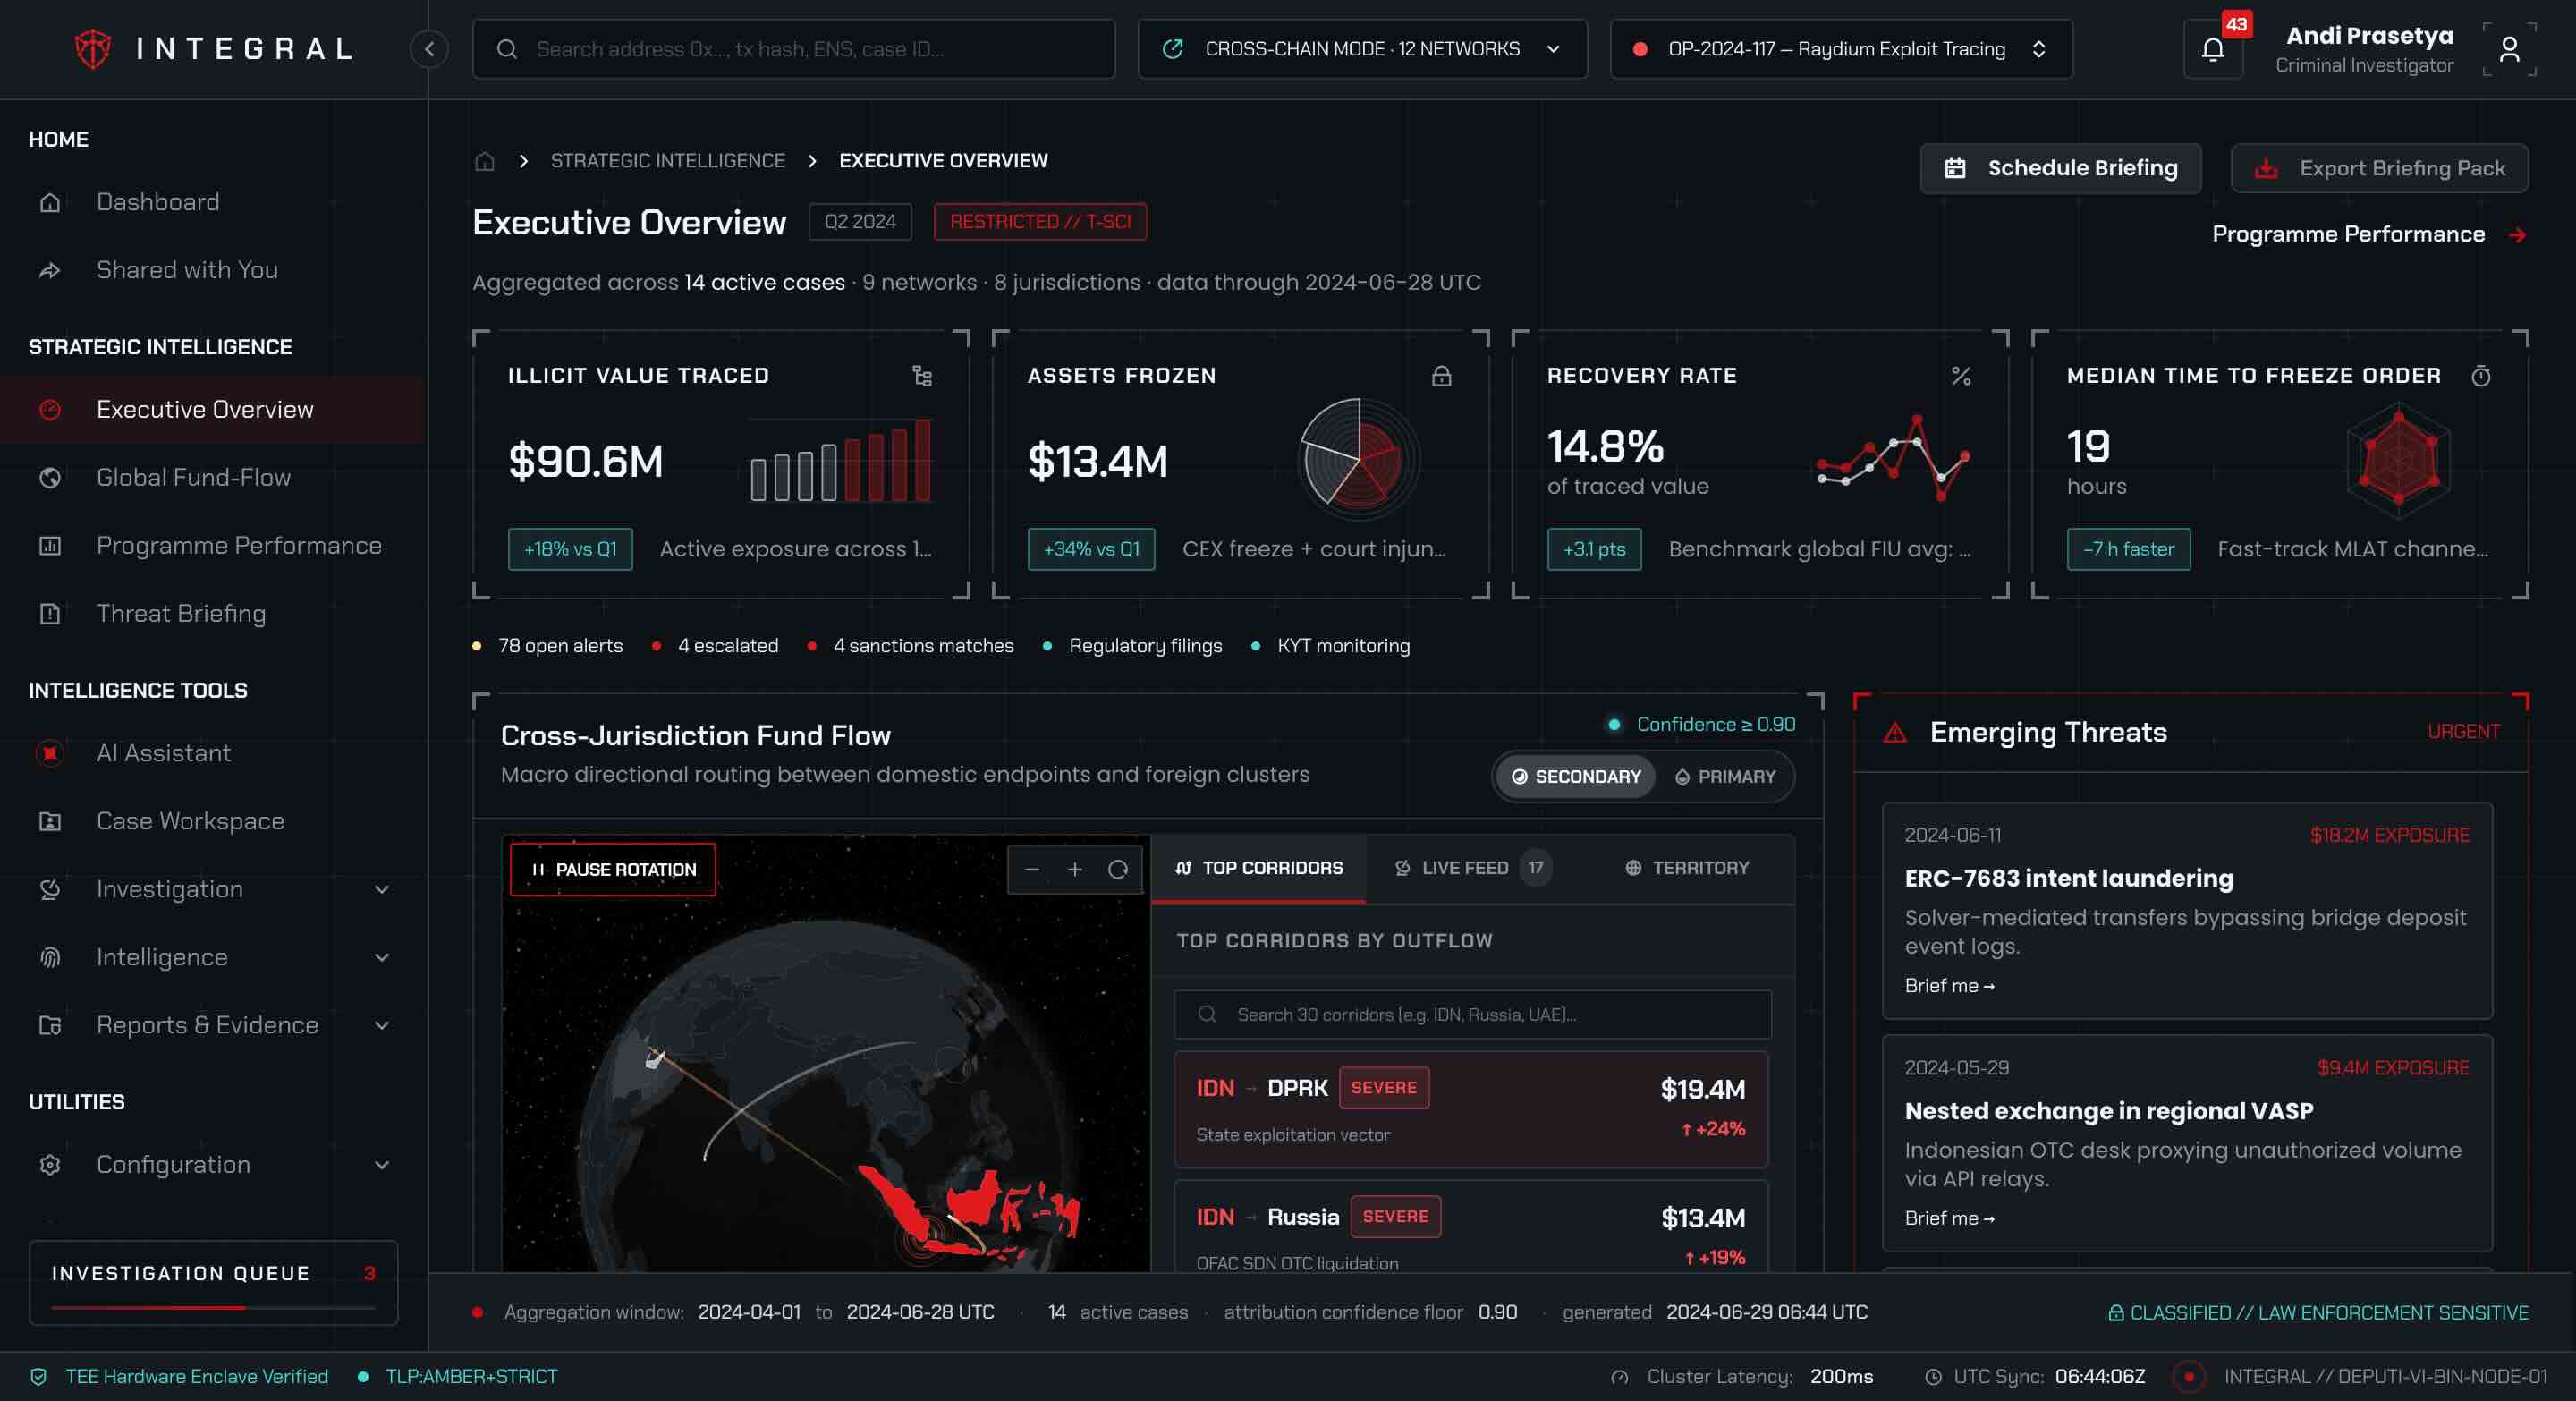
Task: Click the user profile avatar icon
Action: click(2509, 49)
